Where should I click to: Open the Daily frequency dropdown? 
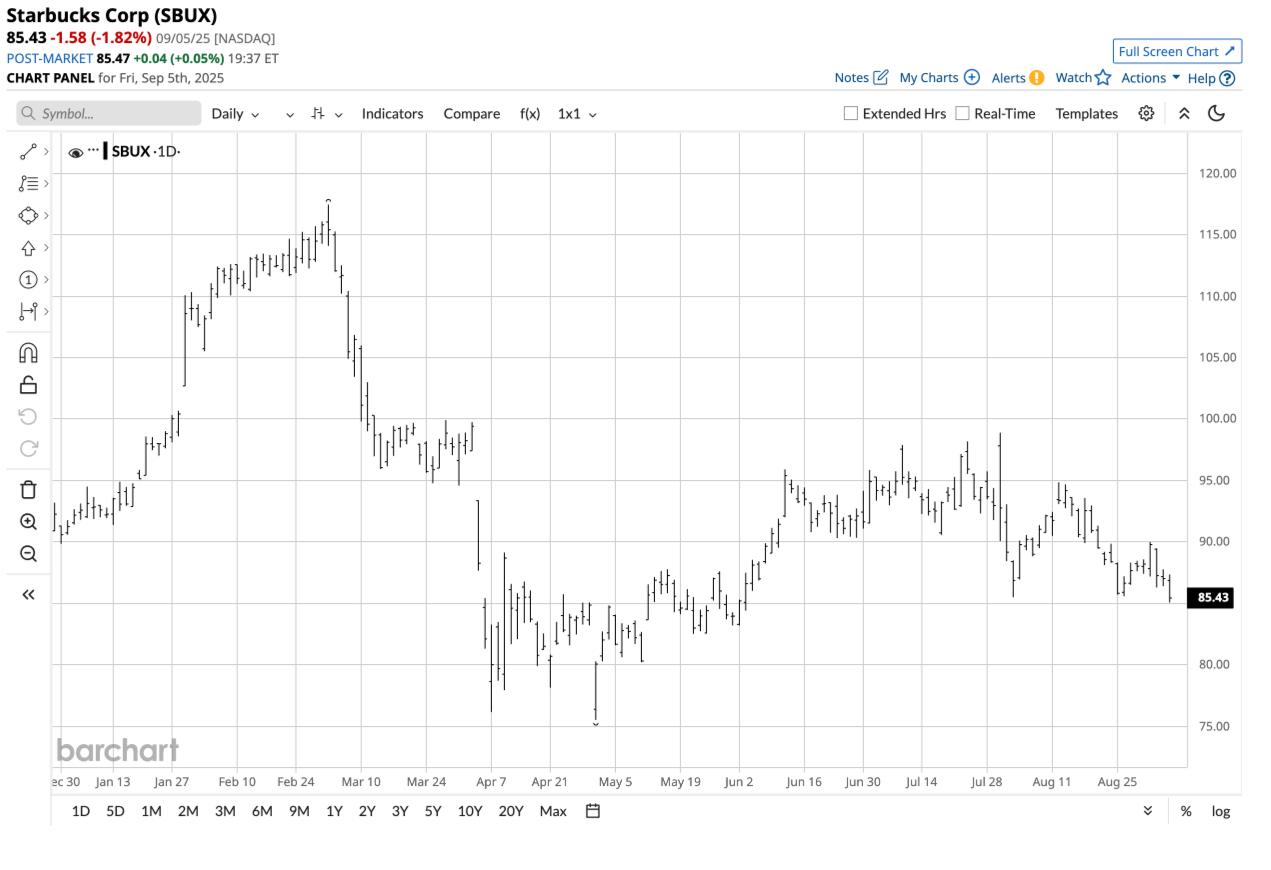coord(235,113)
